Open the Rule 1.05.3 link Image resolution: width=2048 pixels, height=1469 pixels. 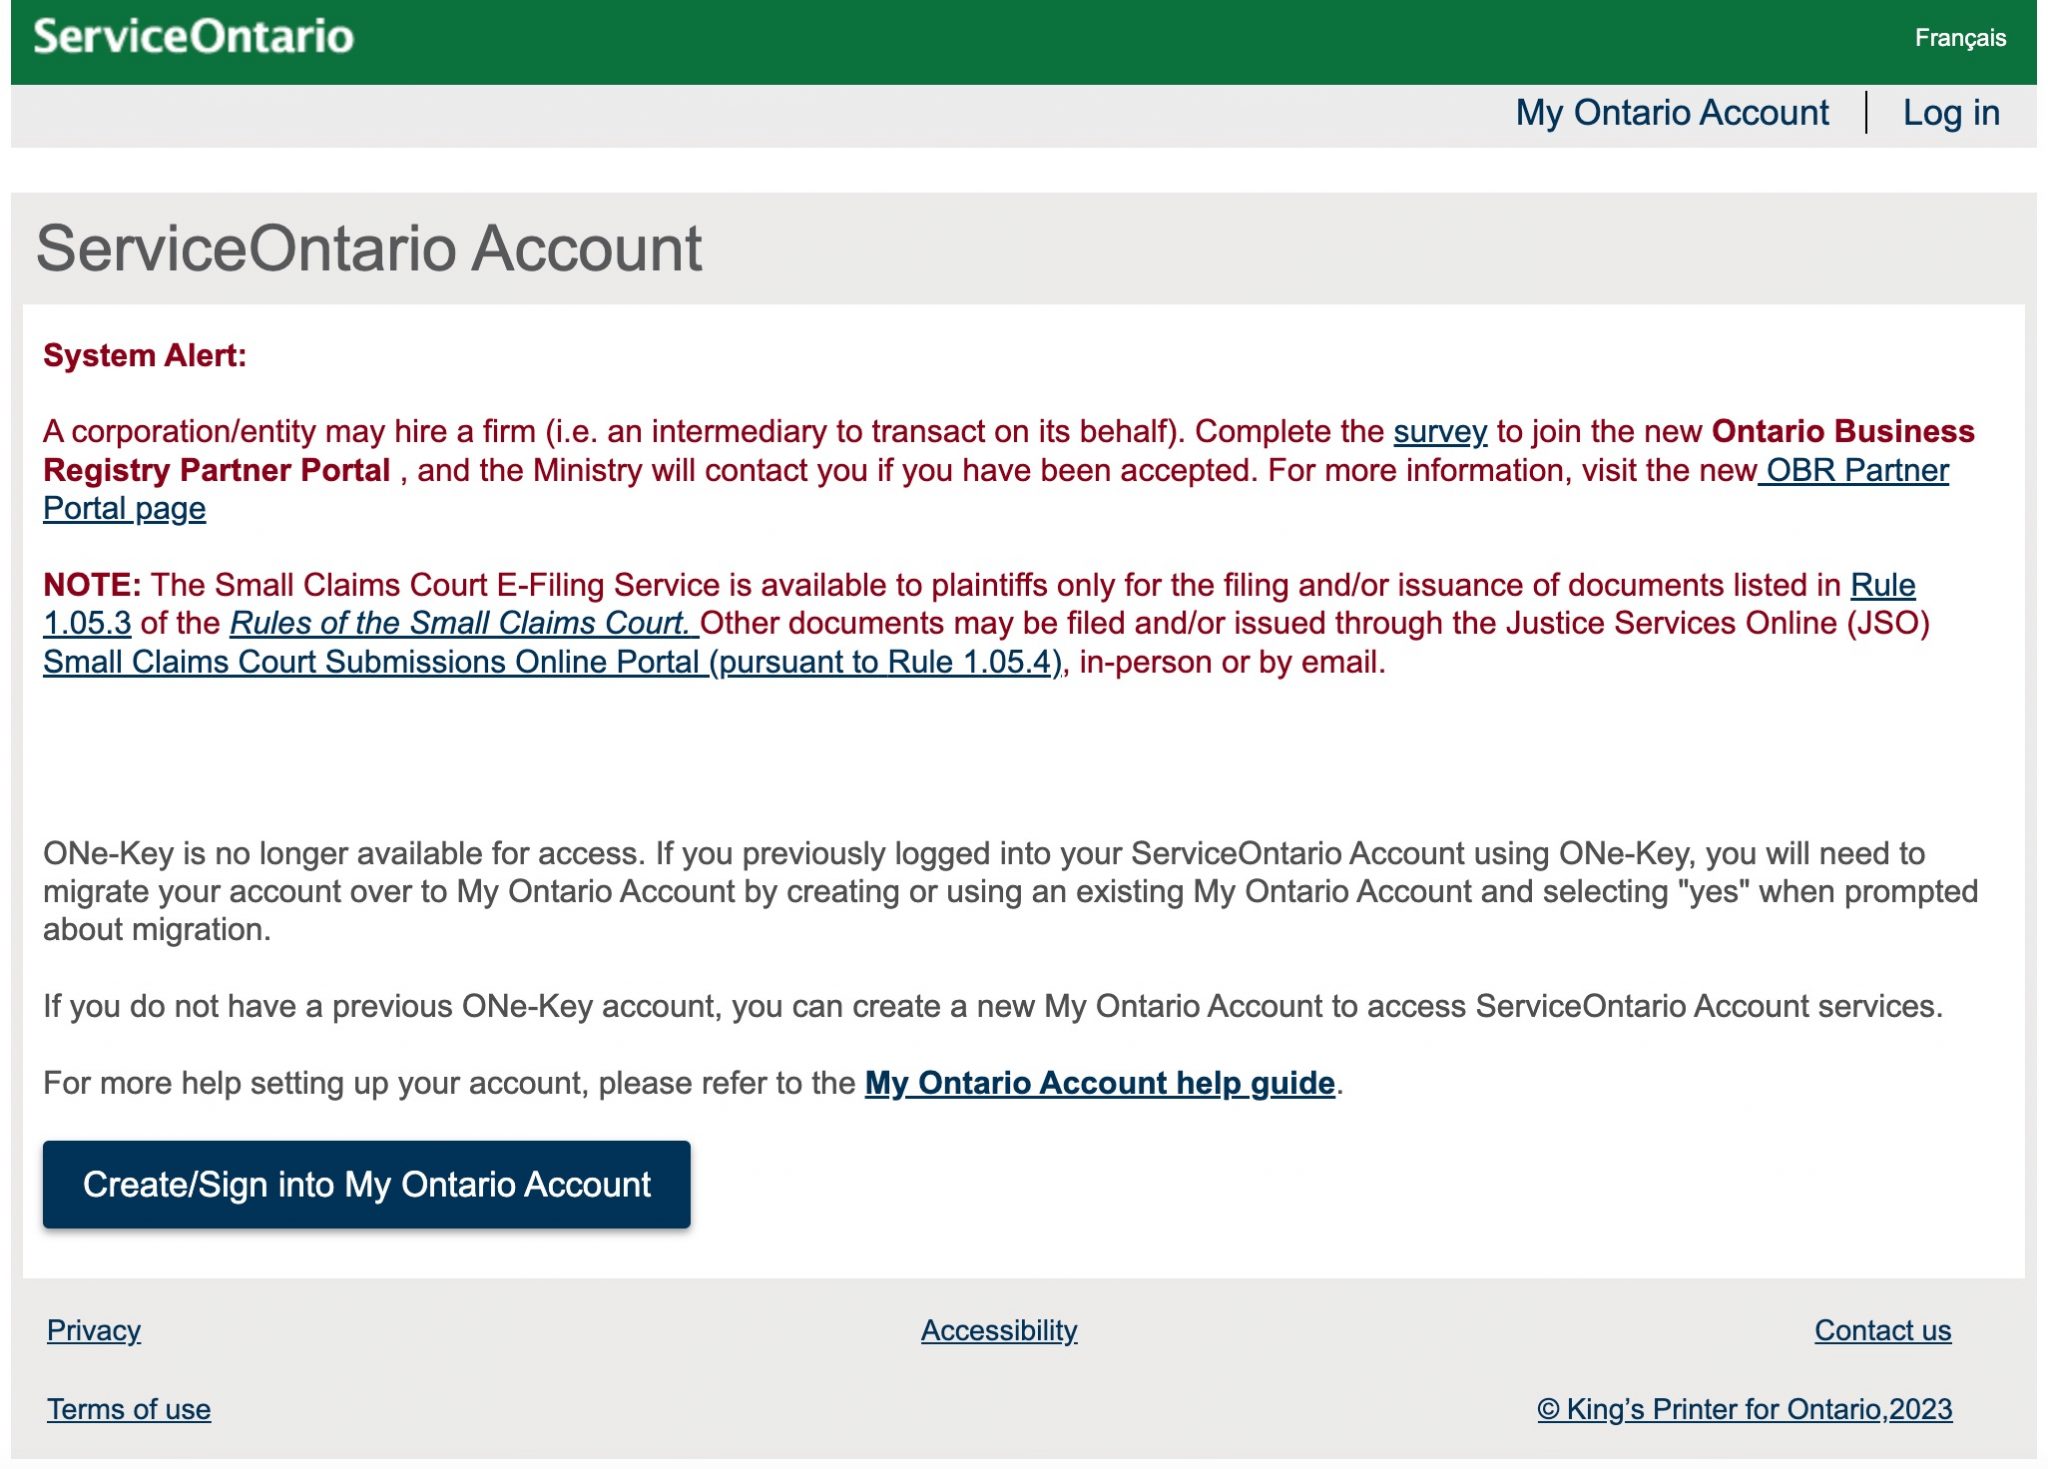click(1884, 585)
